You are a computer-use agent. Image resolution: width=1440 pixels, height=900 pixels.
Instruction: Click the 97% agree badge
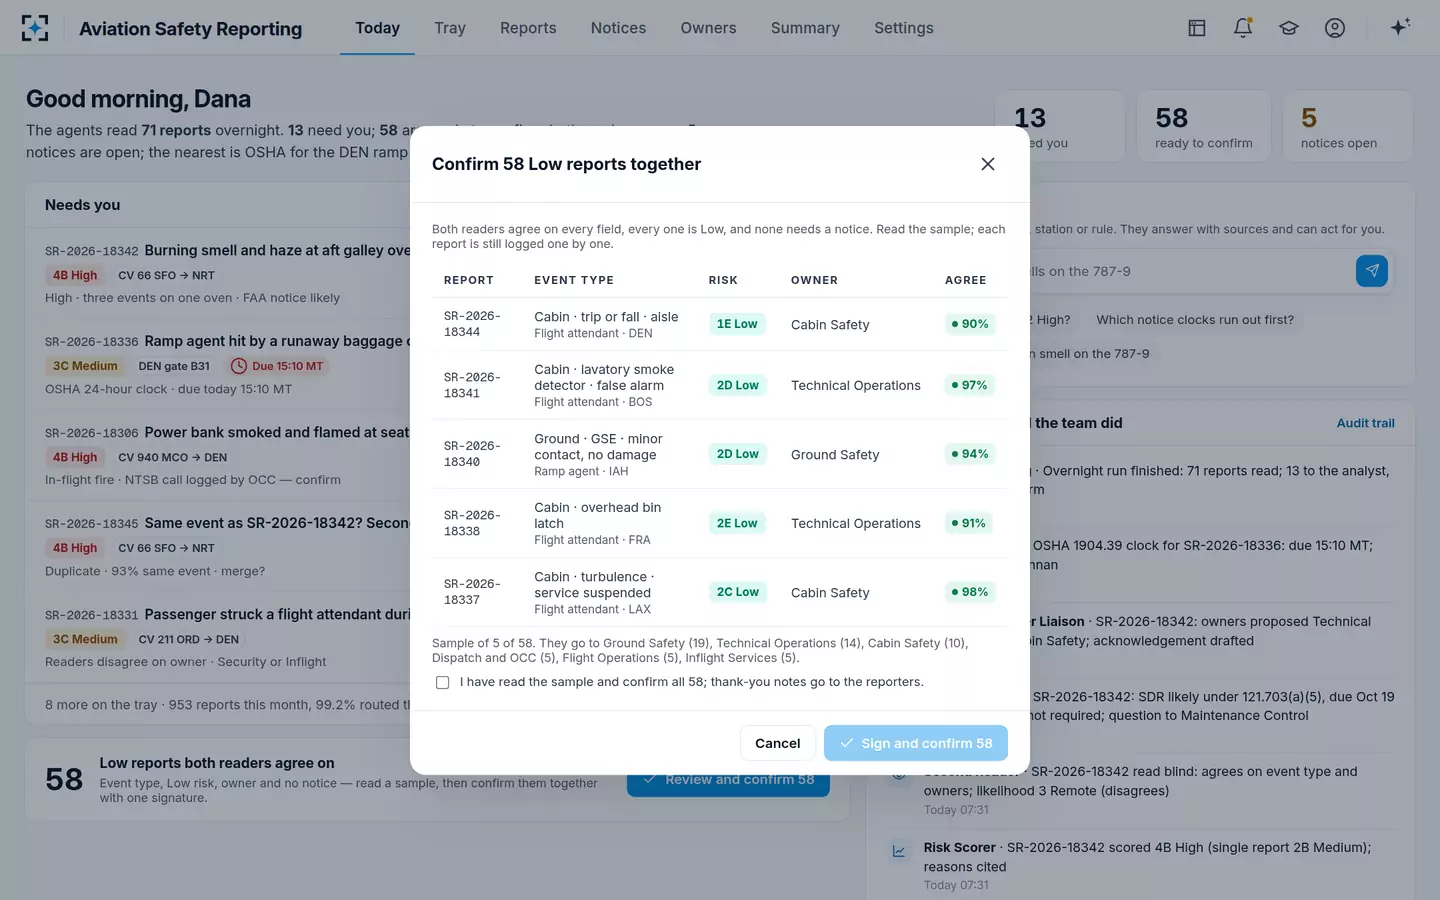970,385
